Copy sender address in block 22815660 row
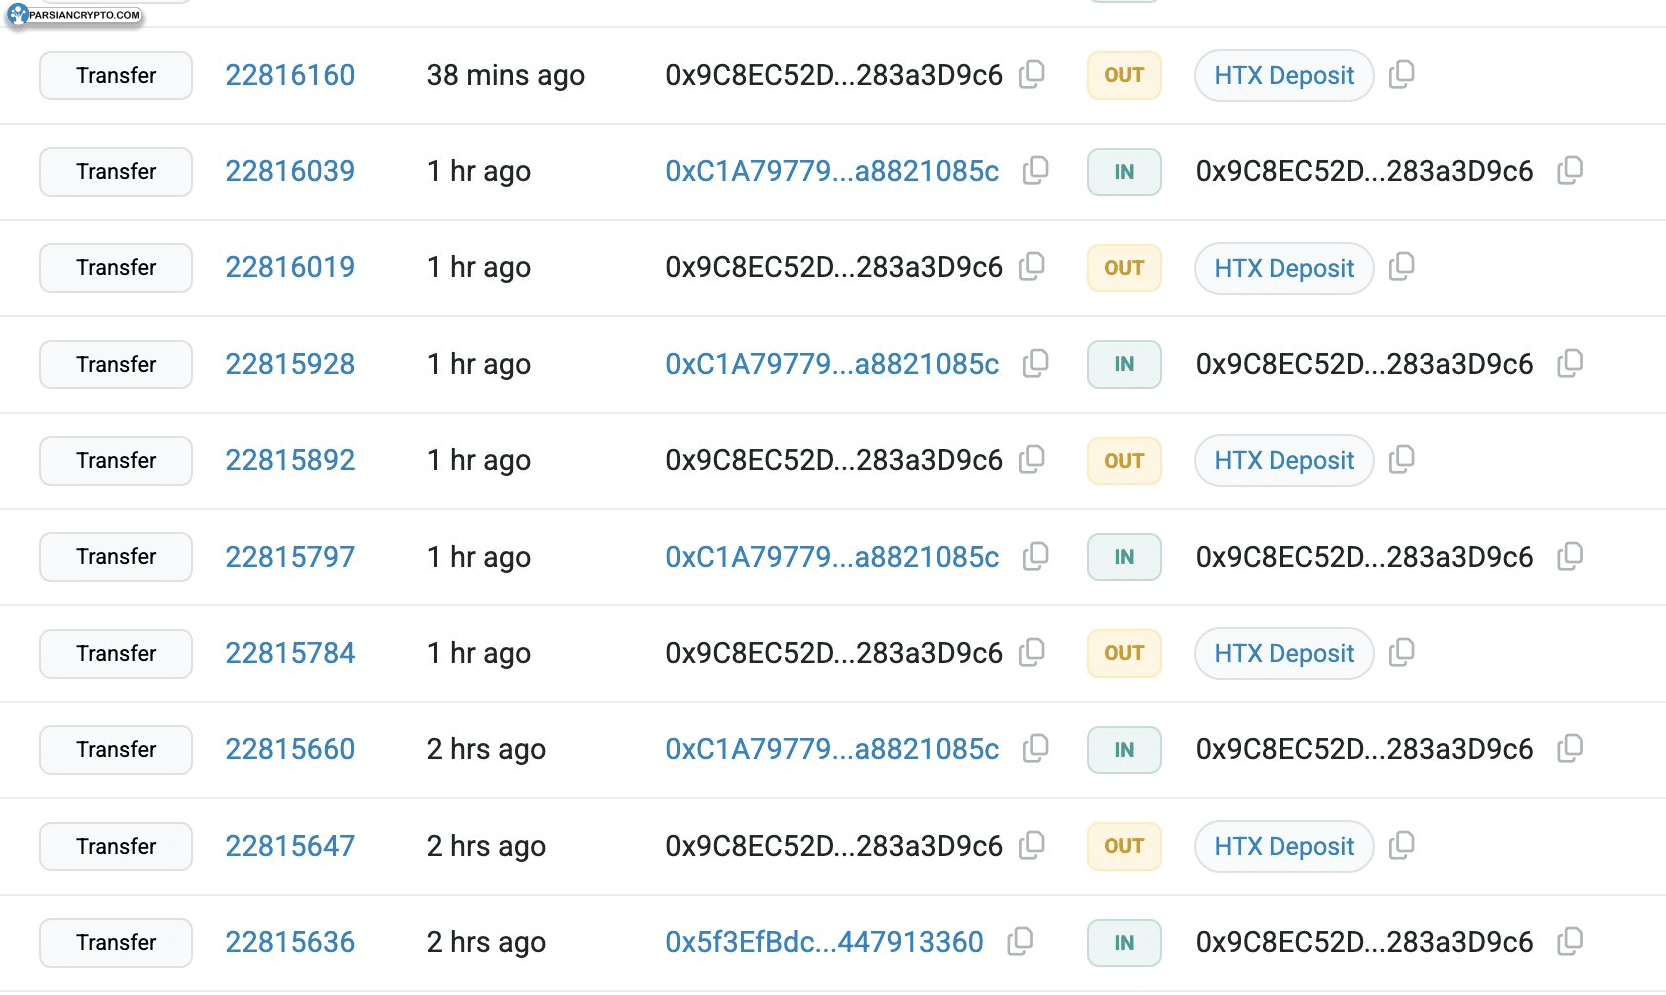 click(1036, 749)
